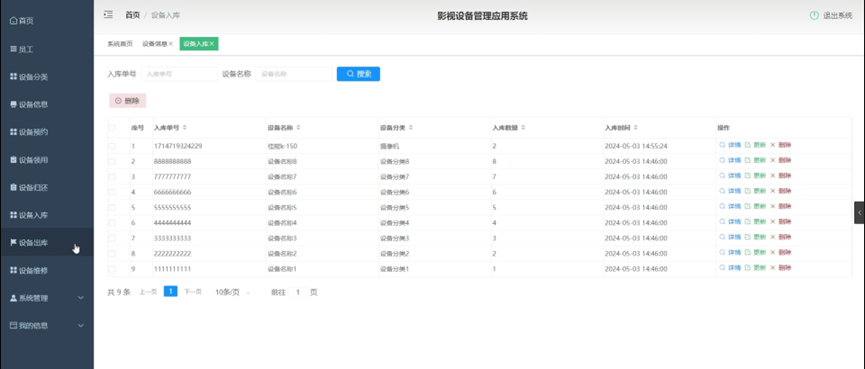Screen dimensions: 865x369
Task: Open 设备出库 in the sidebar
Action: (x=47, y=242)
